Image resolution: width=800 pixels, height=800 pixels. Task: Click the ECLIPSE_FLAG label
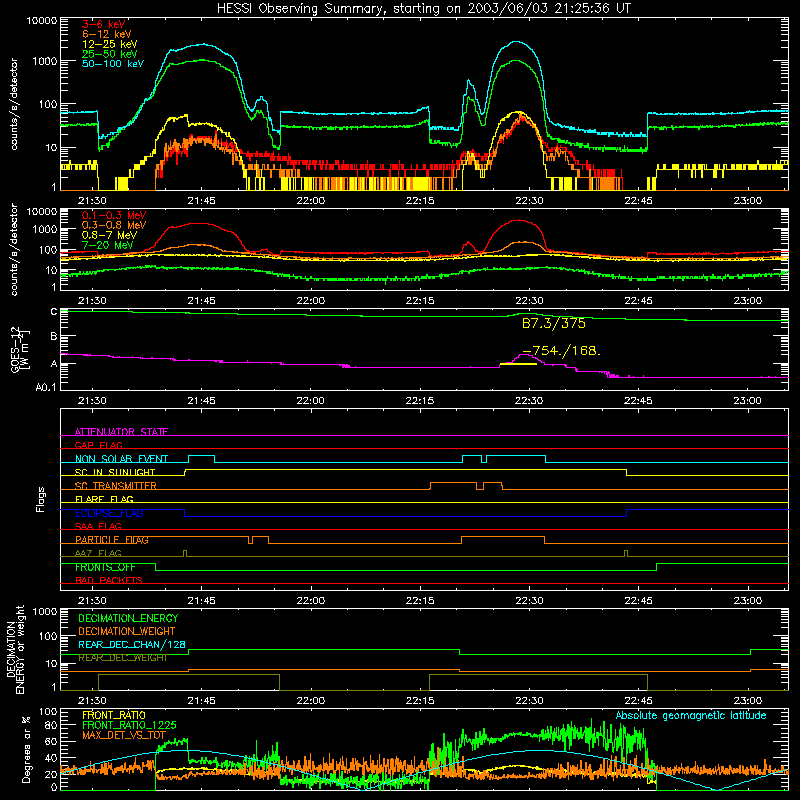(109, 513)
